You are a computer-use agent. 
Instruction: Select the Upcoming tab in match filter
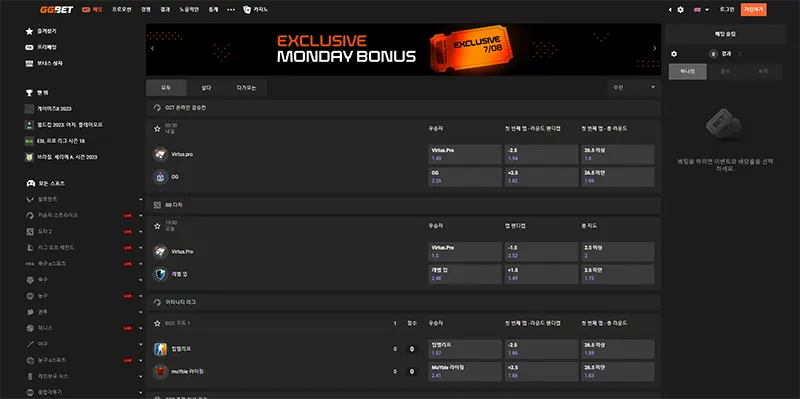pyautogui.click(x=246, y=88)
